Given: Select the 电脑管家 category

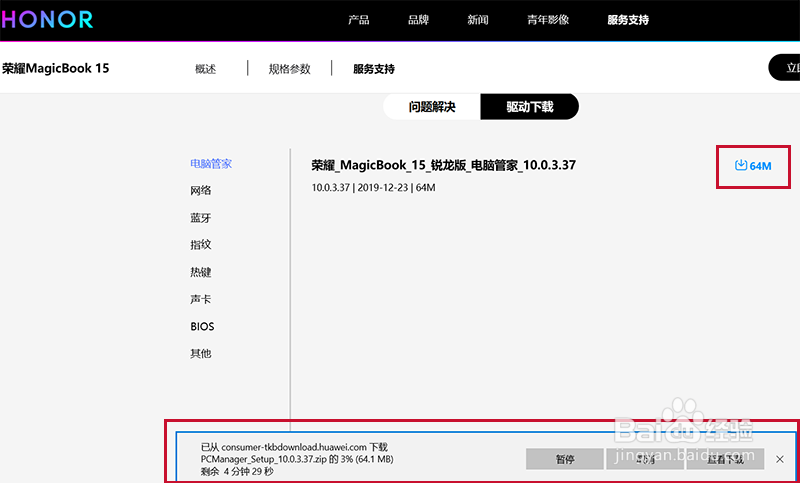Looking at the screenshot, I should tap(211, 164).
